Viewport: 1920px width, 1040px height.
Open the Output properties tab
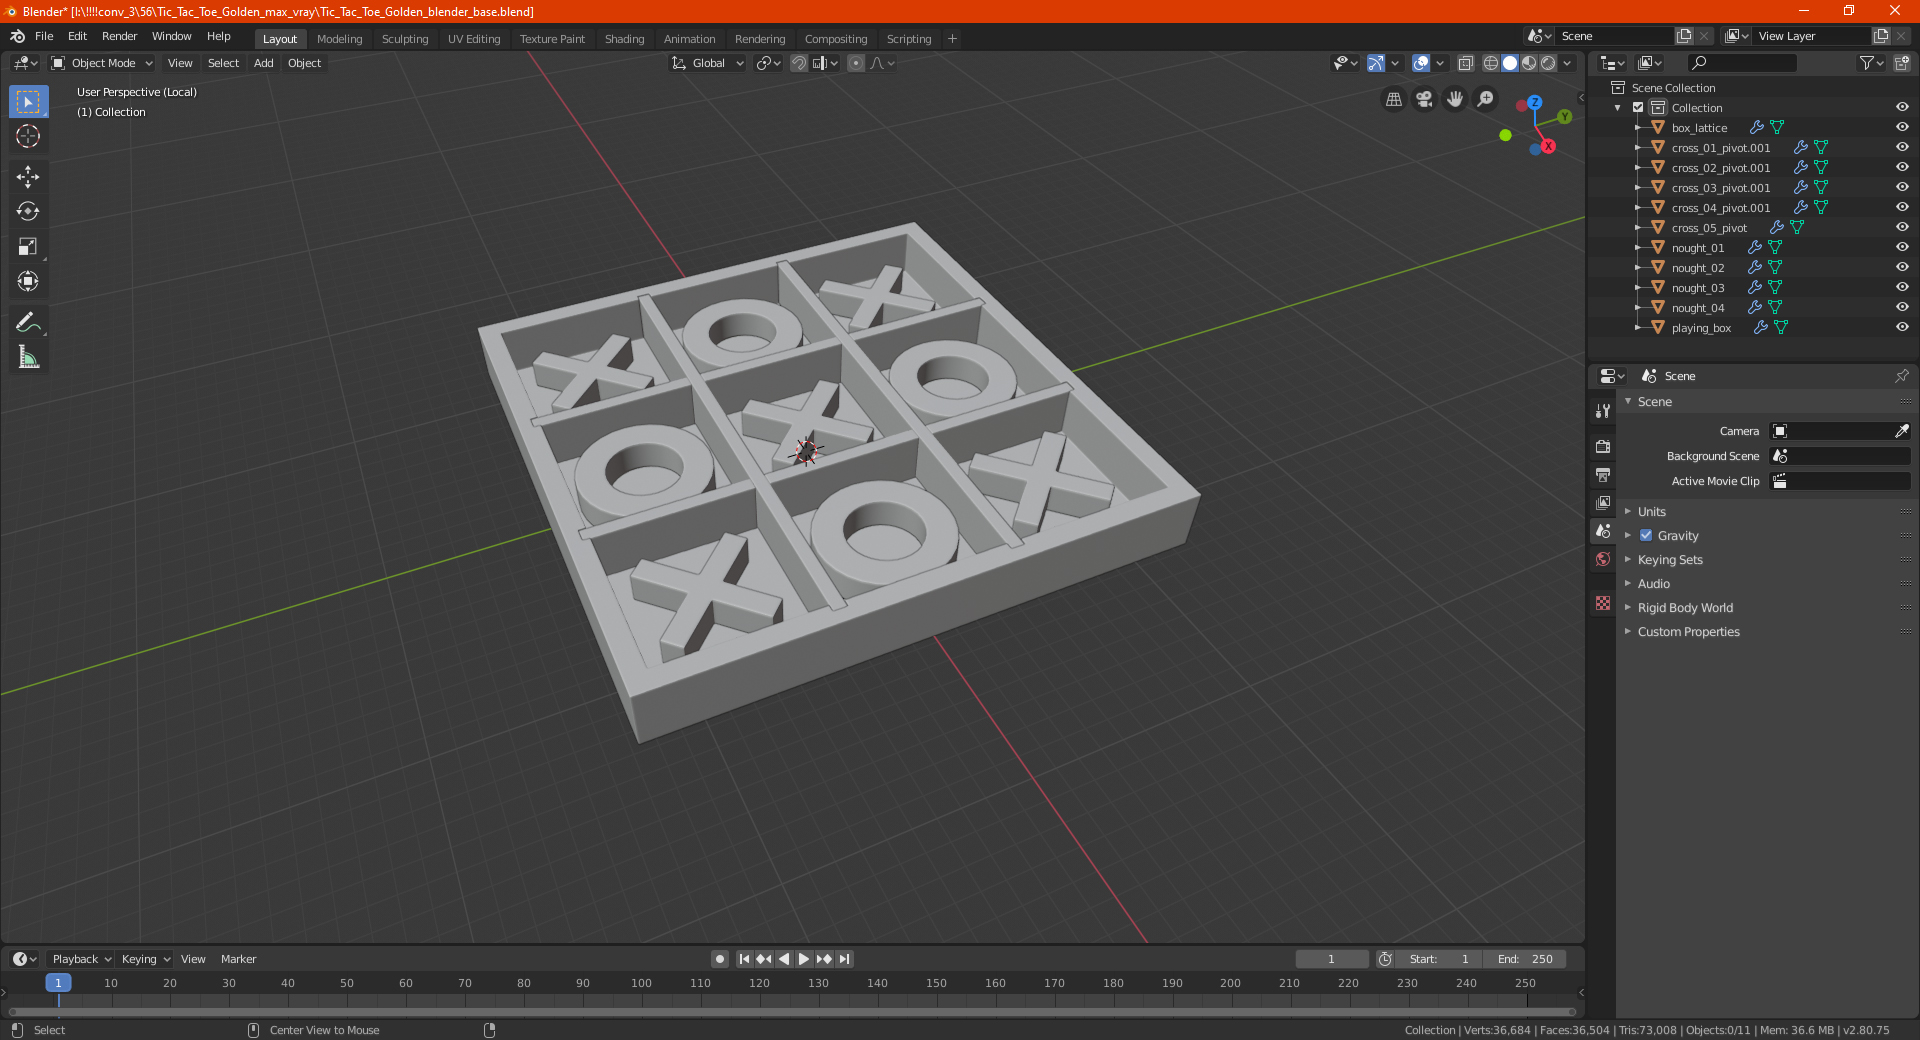pos(1603,474)
